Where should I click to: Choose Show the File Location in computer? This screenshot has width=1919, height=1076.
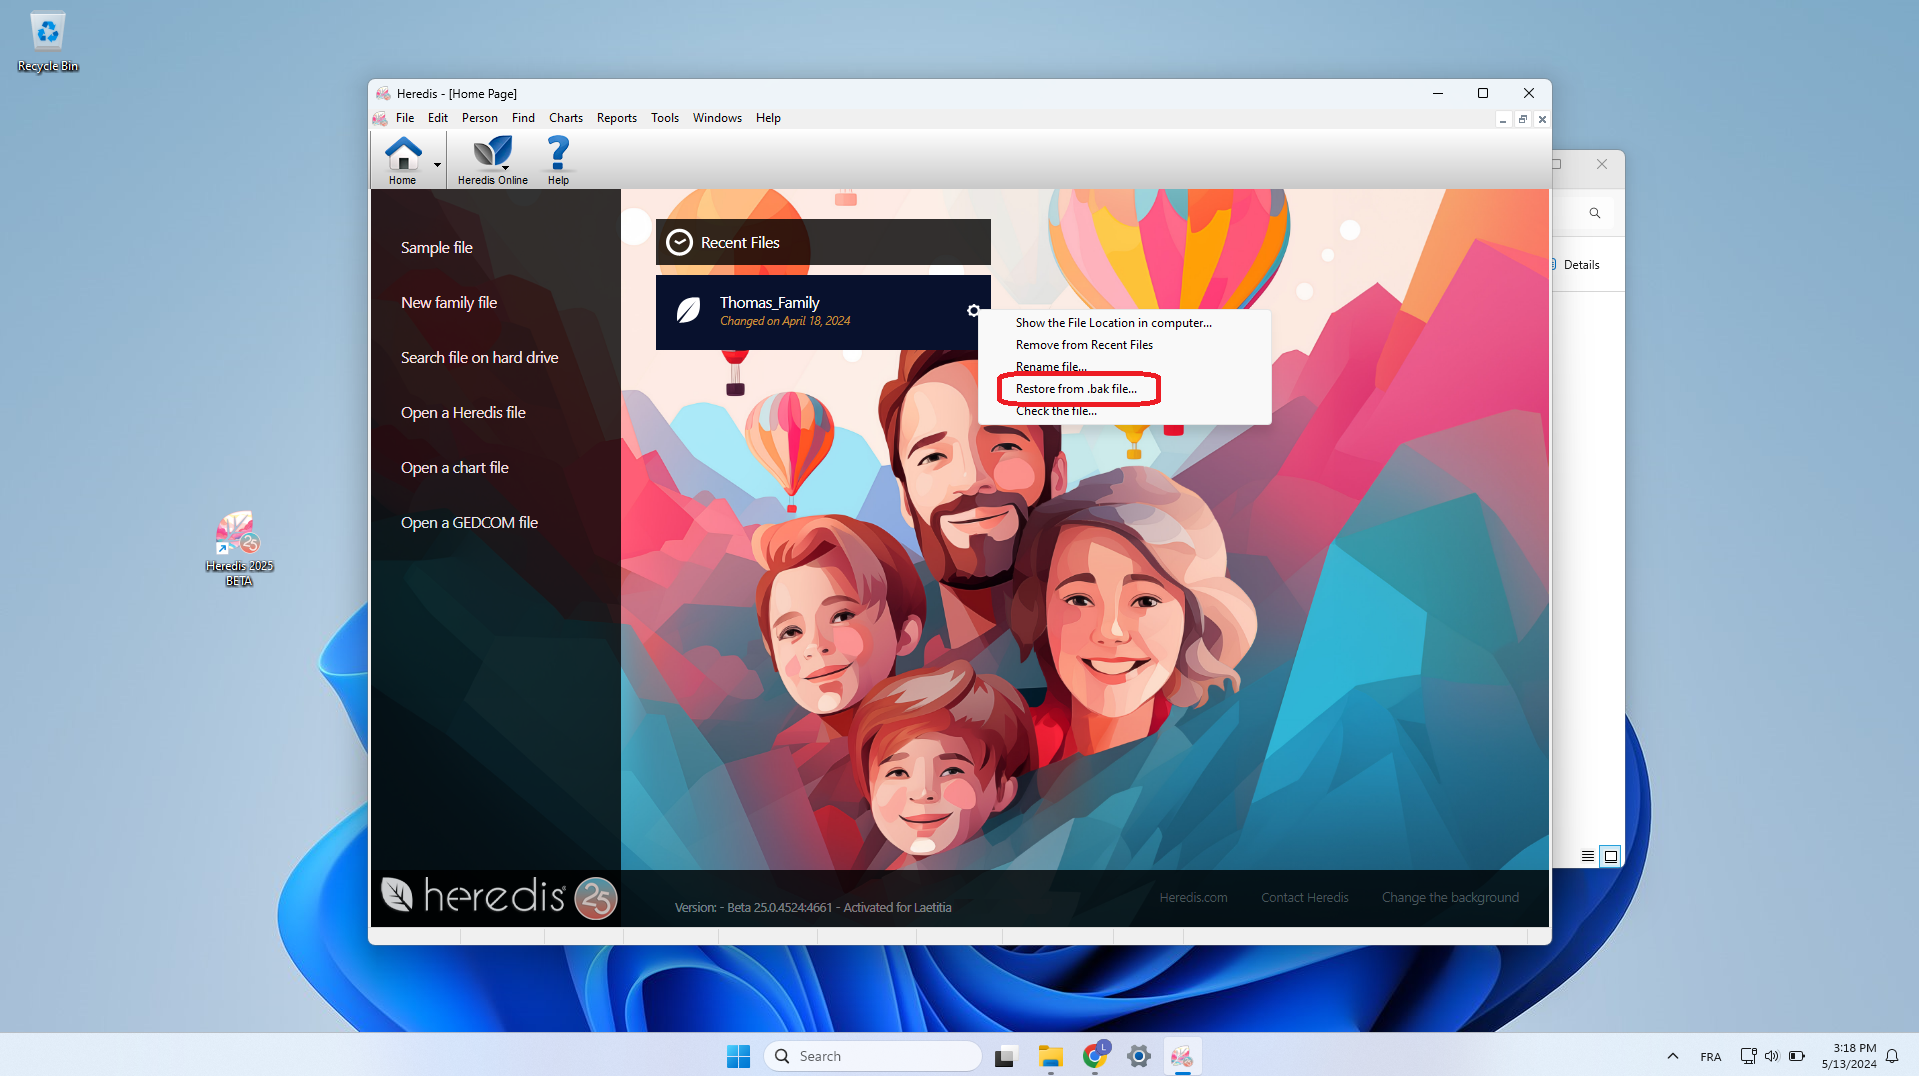[x=1113, y=323]
